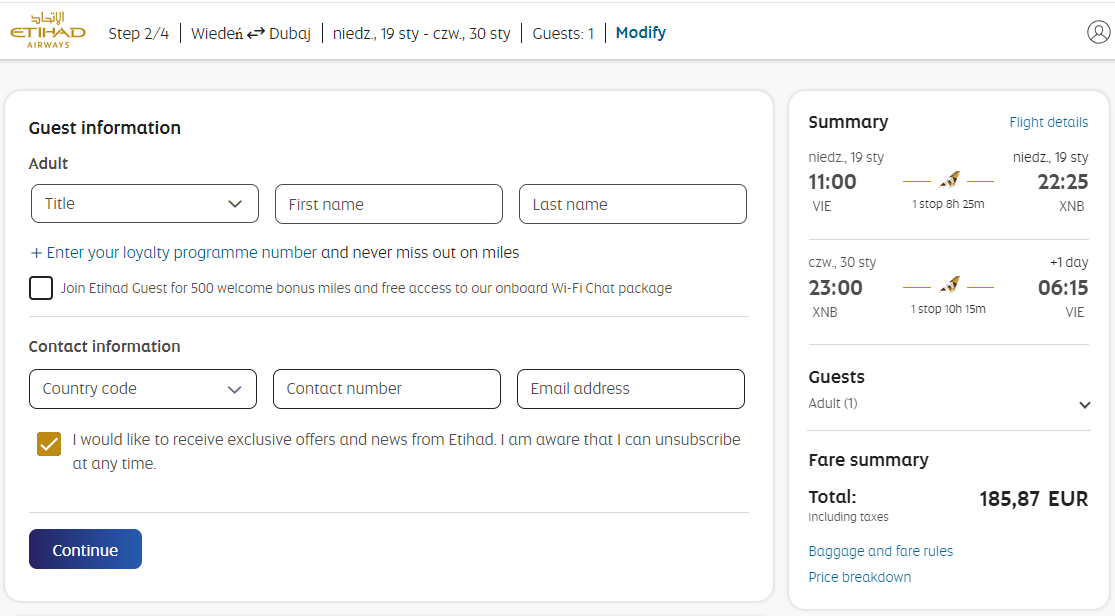
Task: Click the total fare '185,87 EUR'
Action: tap(1034, 499)
